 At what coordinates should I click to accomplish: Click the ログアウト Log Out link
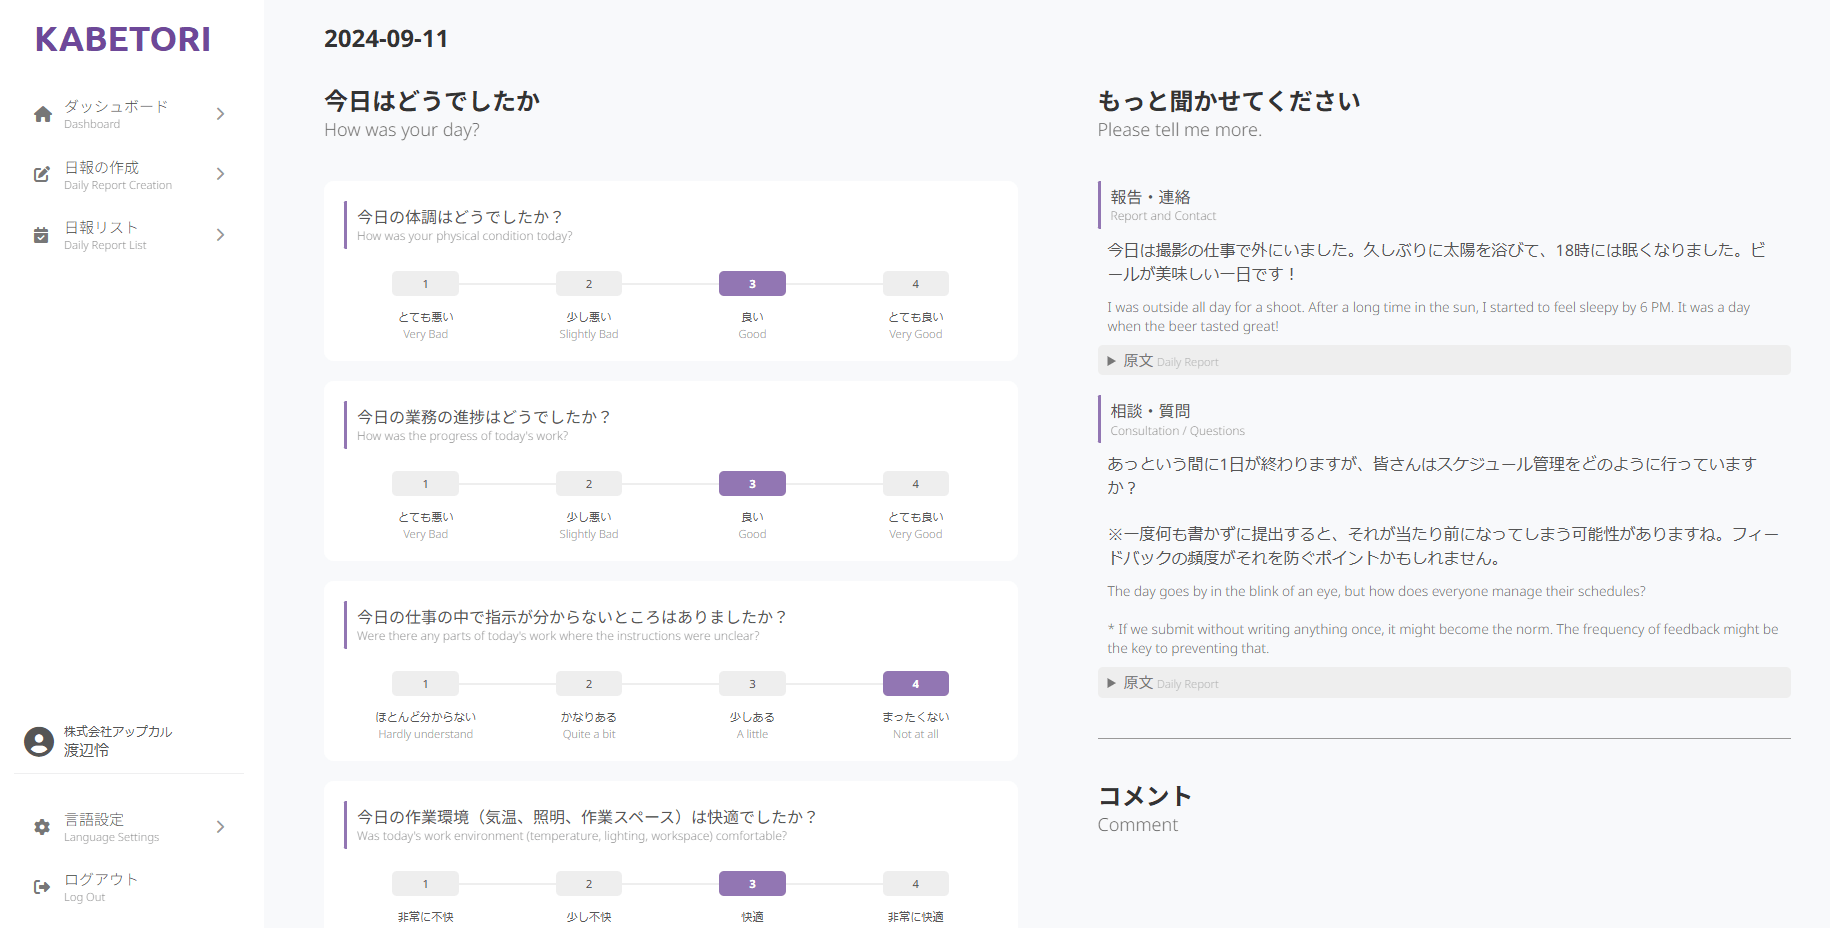[101, 880]
